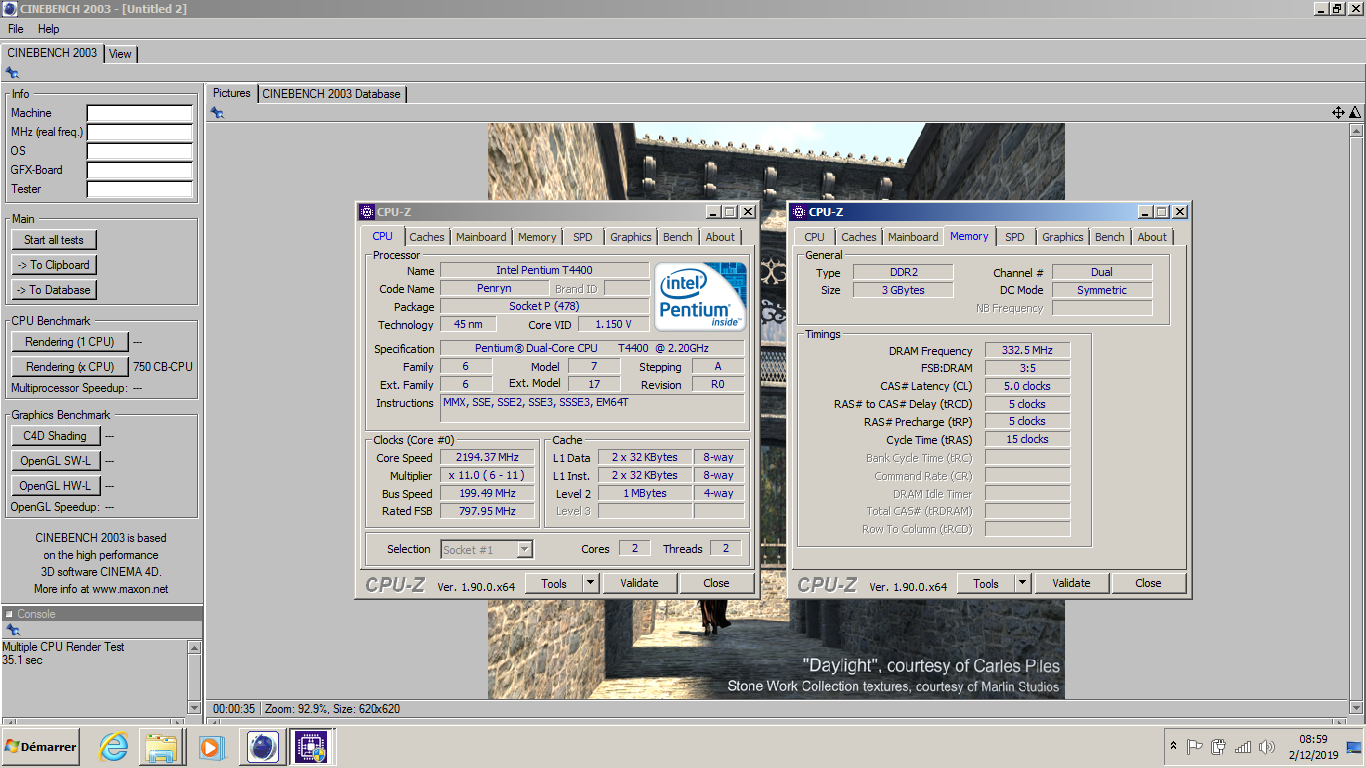Open Action Center flag tray icon
The height and width of the screenshot is (768, 1366).
(1194, 746)
